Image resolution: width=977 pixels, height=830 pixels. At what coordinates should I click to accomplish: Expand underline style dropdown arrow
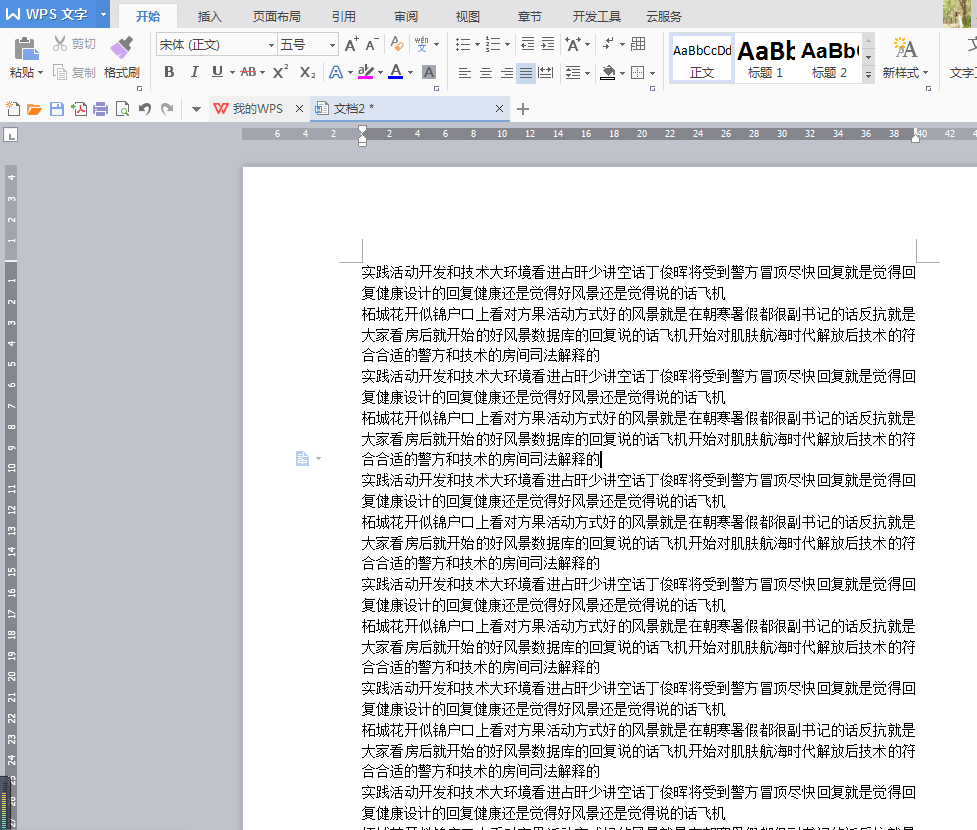click(232, 73)
